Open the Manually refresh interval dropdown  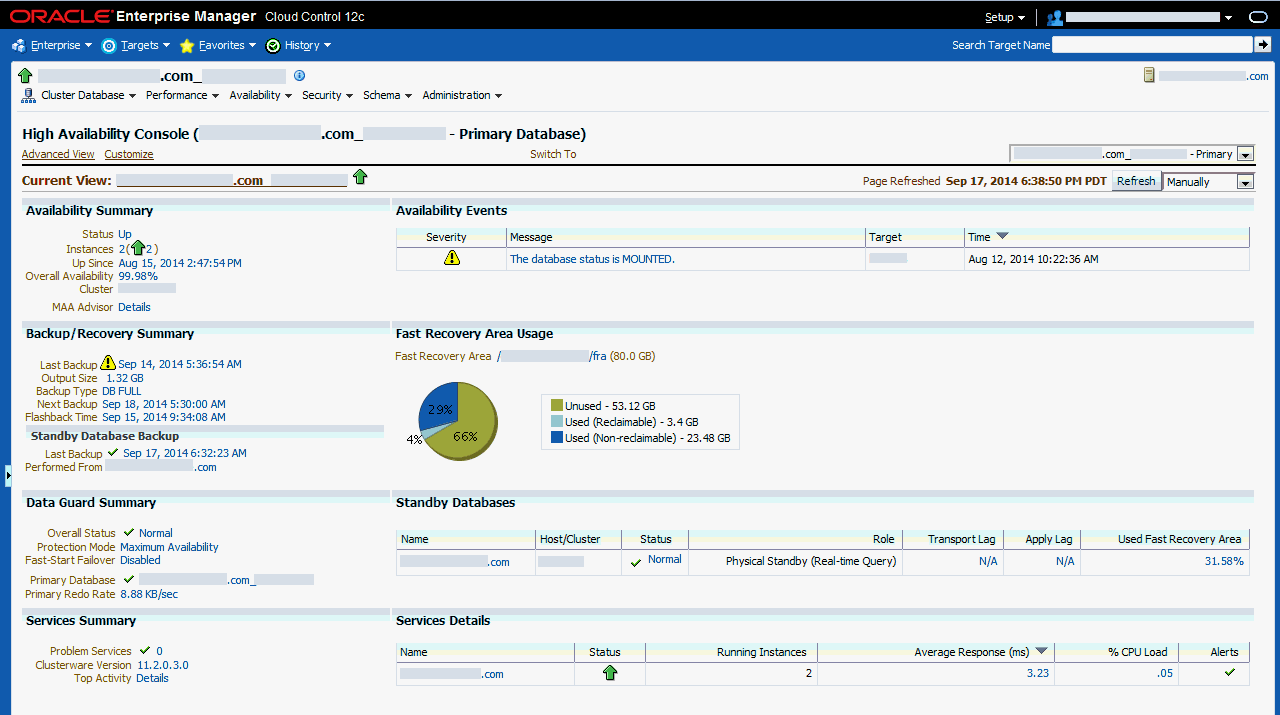(1208, 182)
